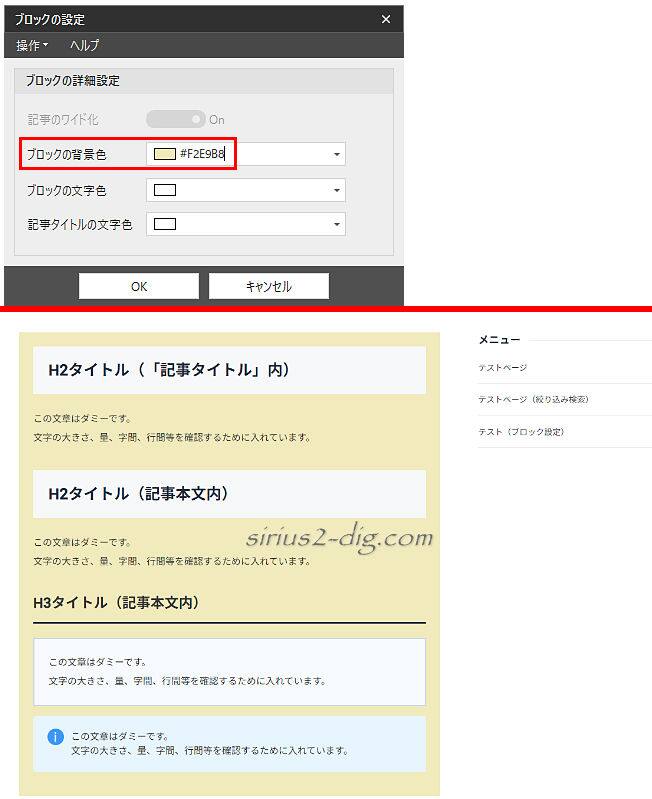Open the テストページ menu link
The image size is (652, 799).
tap(502, 367)
